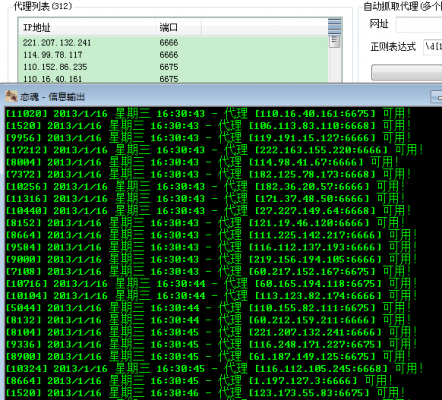The image size is (442, 400).
Task: Sort proxy list by IP地址 column header
Action: coord(87,27)
